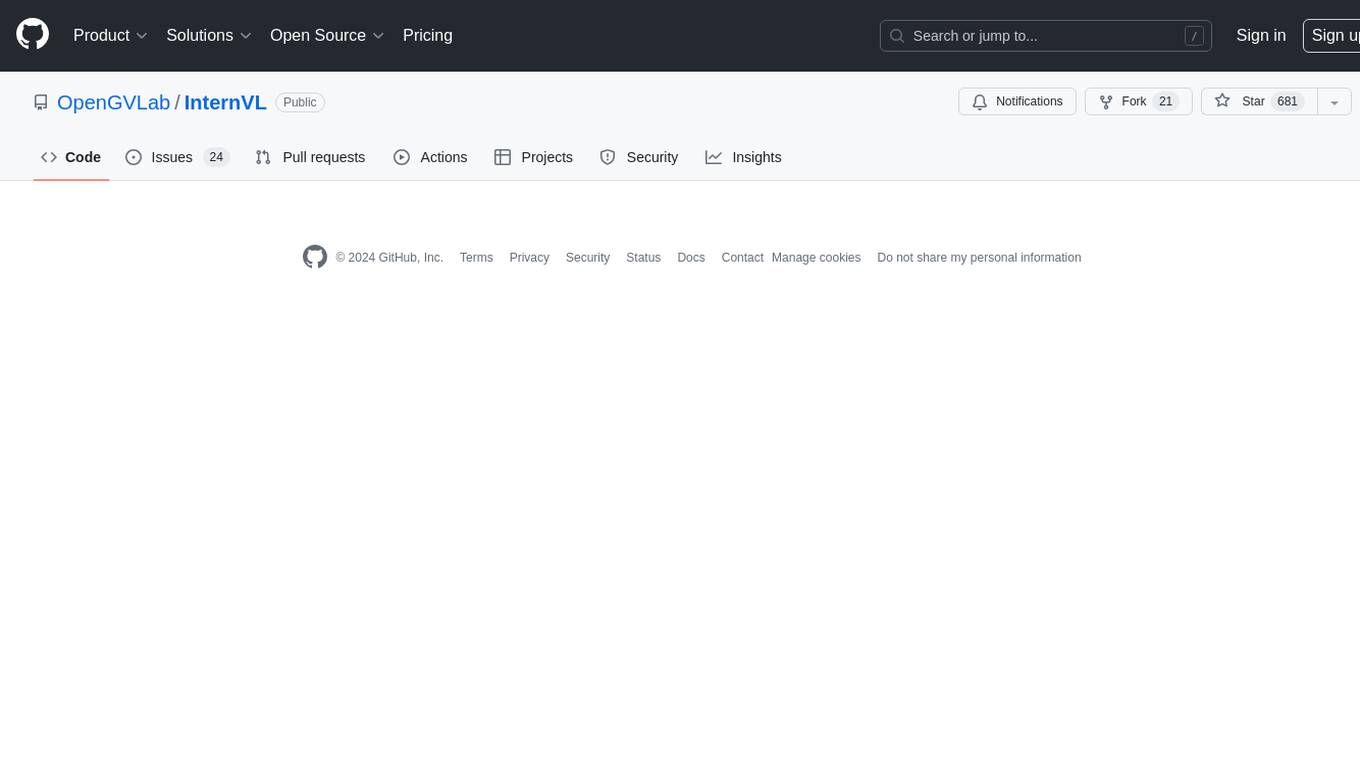
Task: Click the search magnifier icon
Action: click(x=897, y=36)
